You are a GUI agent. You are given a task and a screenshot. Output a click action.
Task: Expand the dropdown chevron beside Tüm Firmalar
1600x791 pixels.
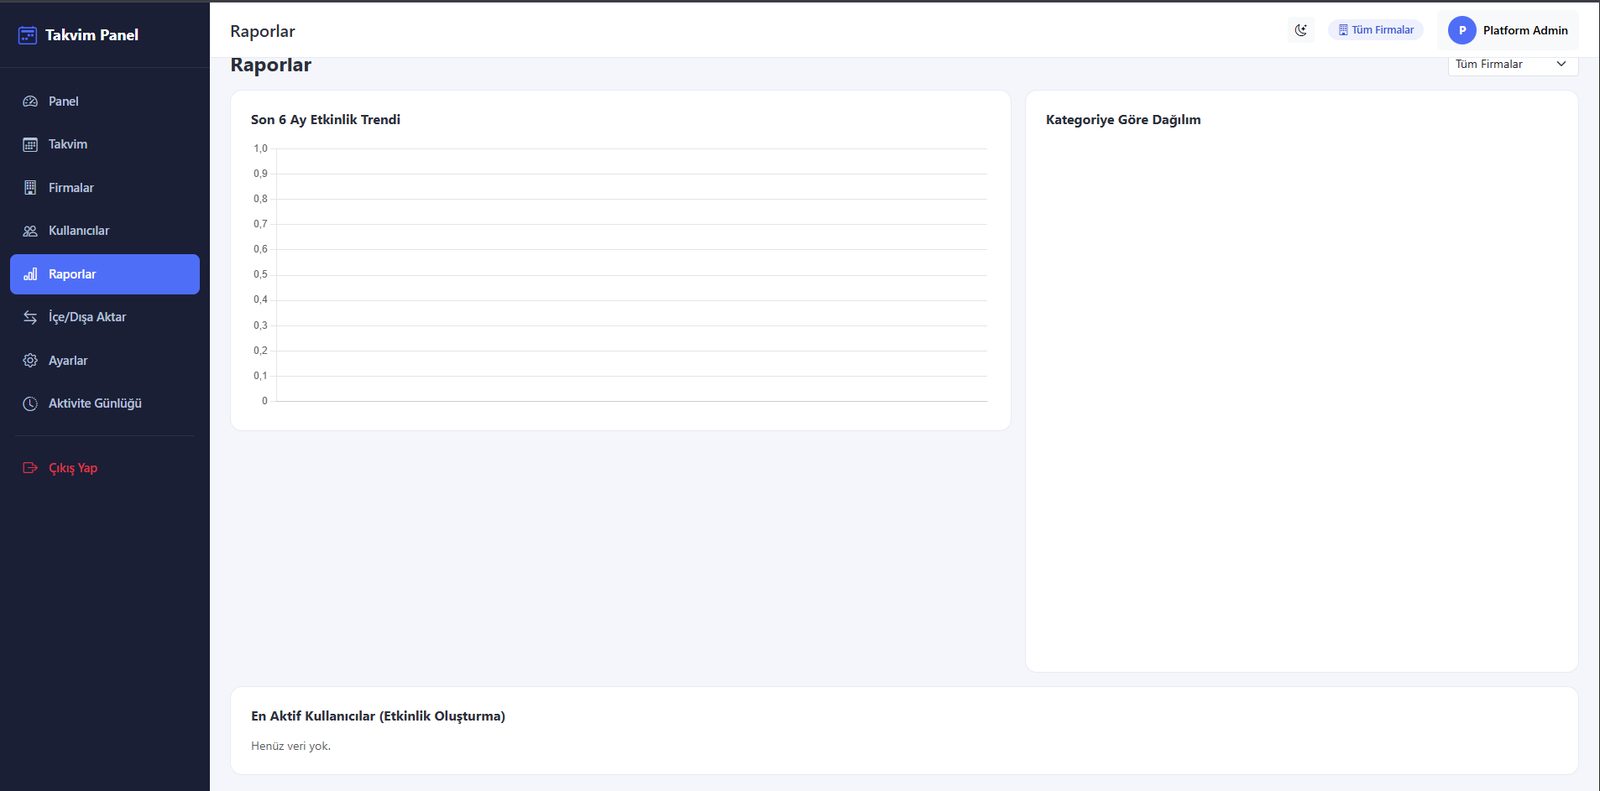pyautogui.click(x=1561, y=64)
